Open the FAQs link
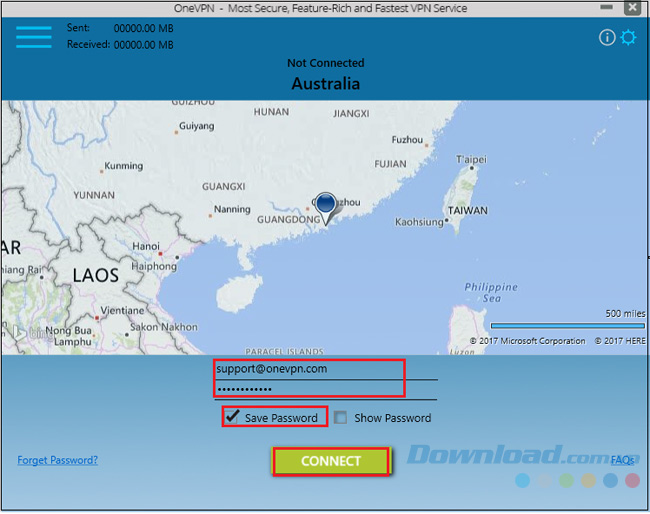The image size is (650, 514). click(x=622, y=460)
